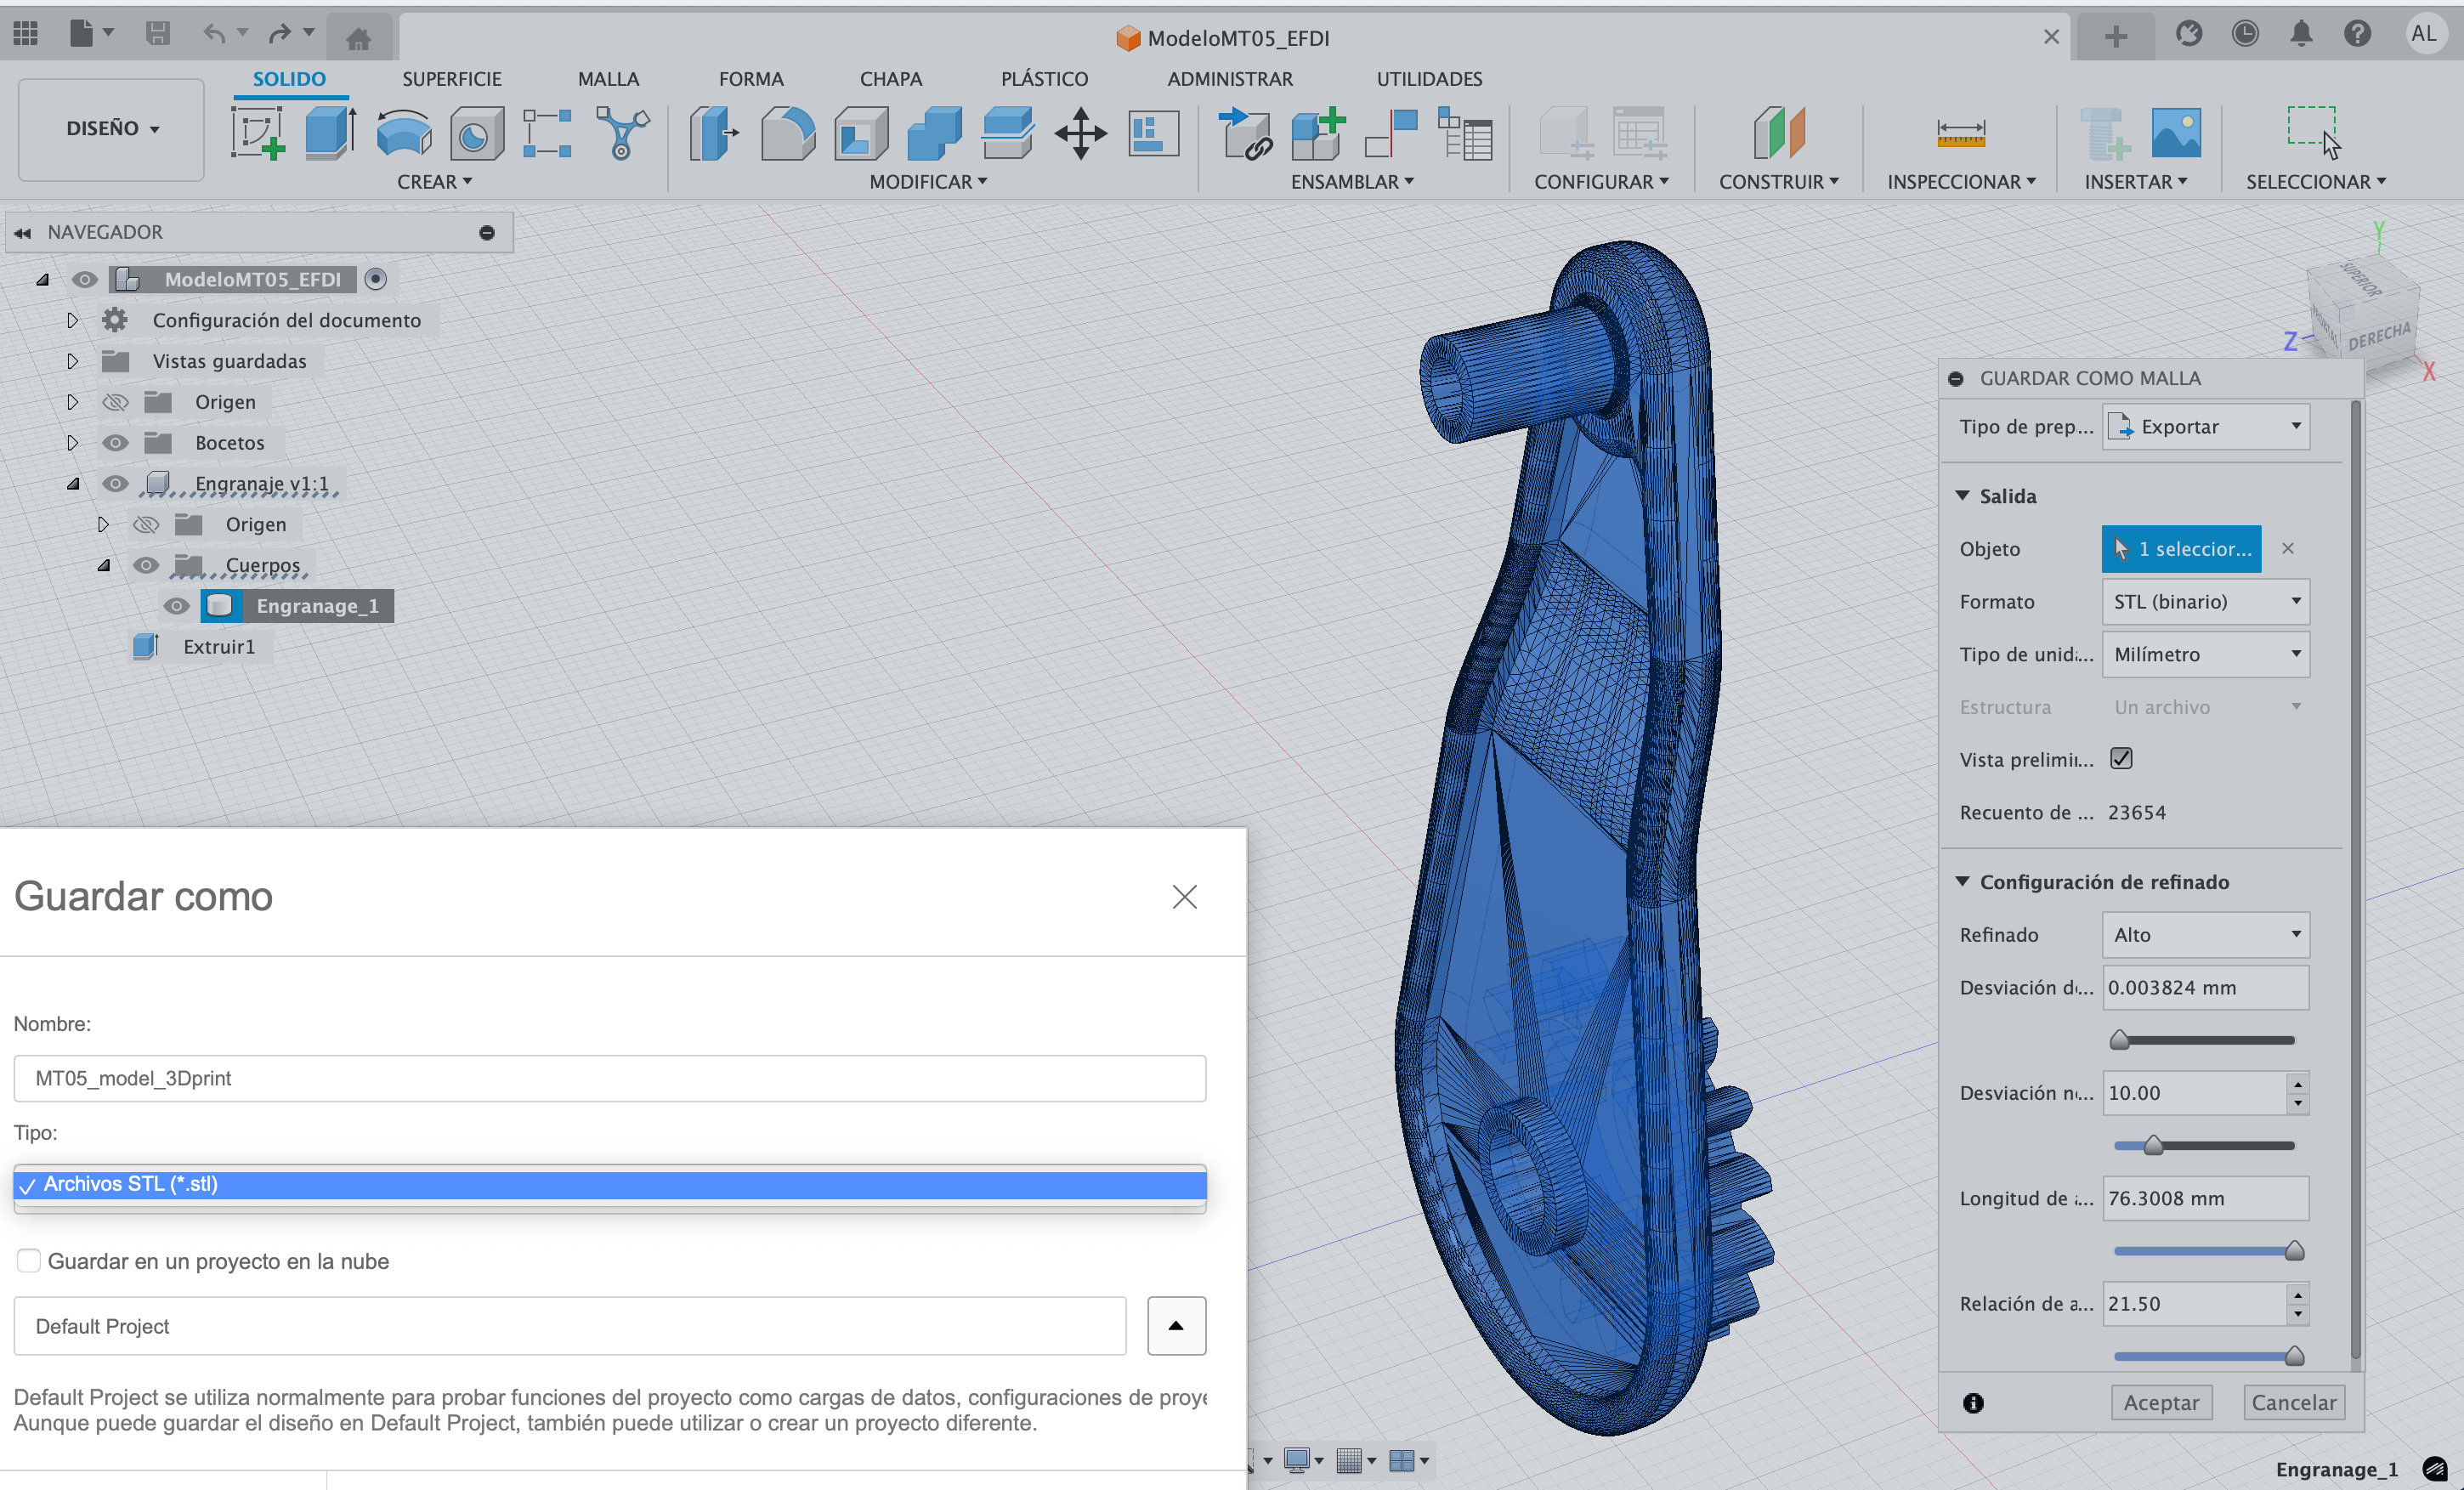Viewport: 2464px width, 1490px height.
Task: Click the Aceptar button
Action: 2161,1402
